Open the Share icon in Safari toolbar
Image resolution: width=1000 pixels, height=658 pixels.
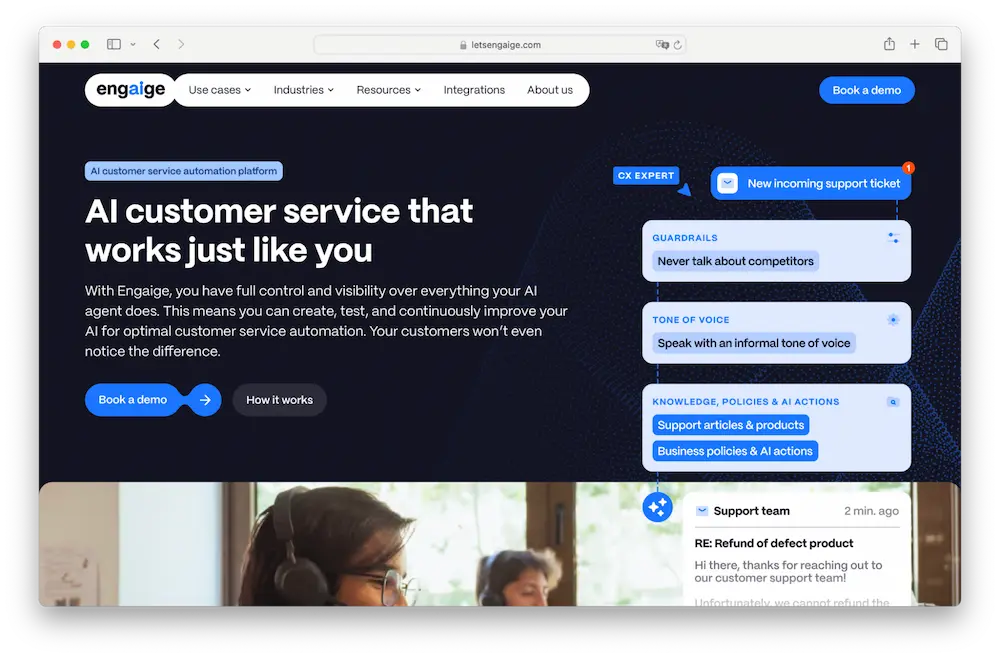pyautogui.click(x=889, y=43)
